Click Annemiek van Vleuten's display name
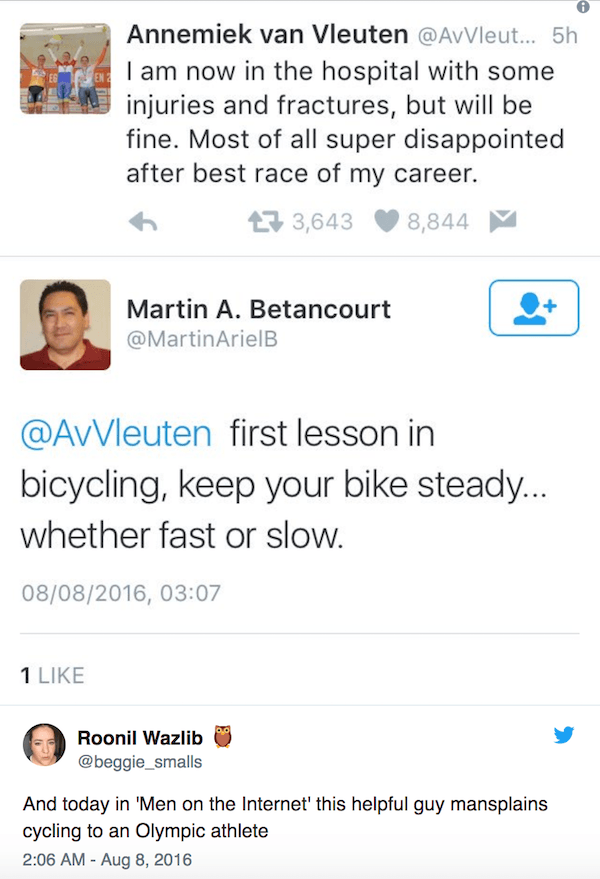The height and width of the screenshot is (879, 600). point(265,35)
